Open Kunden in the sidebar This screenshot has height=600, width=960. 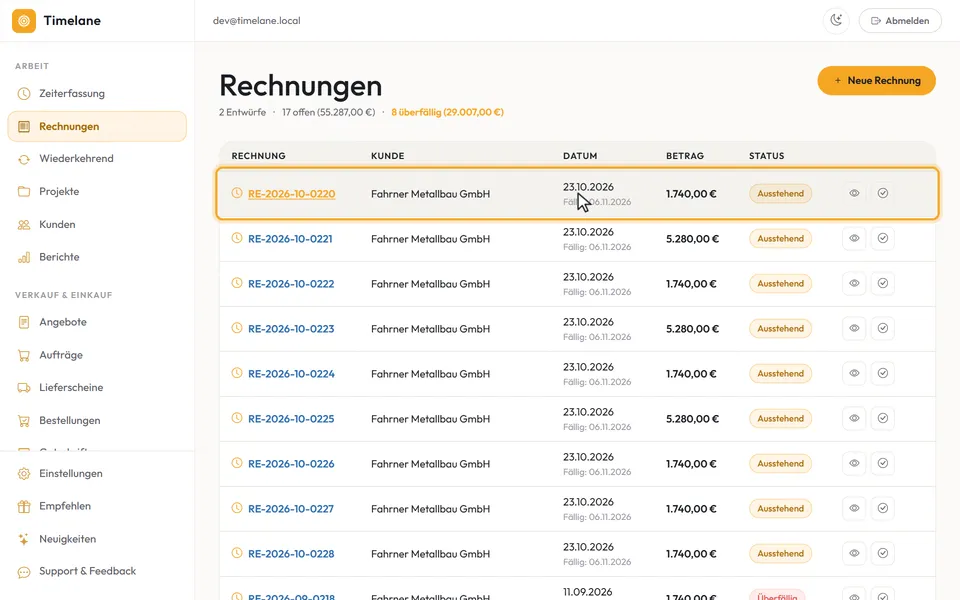click(x=97, y=225)
